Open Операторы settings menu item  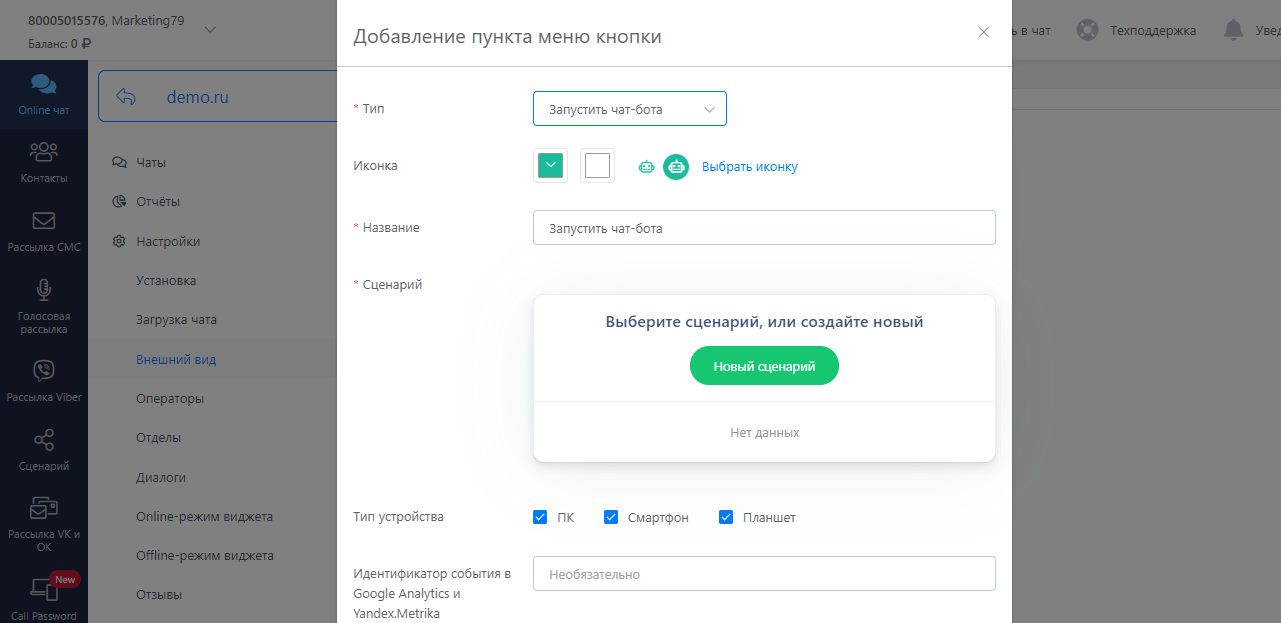point(170,398)
